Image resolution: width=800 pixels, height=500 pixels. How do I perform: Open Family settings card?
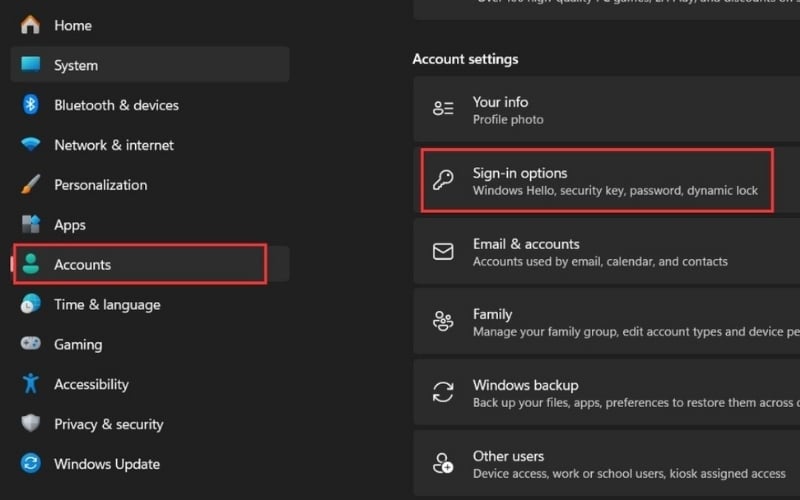point(607,321)
